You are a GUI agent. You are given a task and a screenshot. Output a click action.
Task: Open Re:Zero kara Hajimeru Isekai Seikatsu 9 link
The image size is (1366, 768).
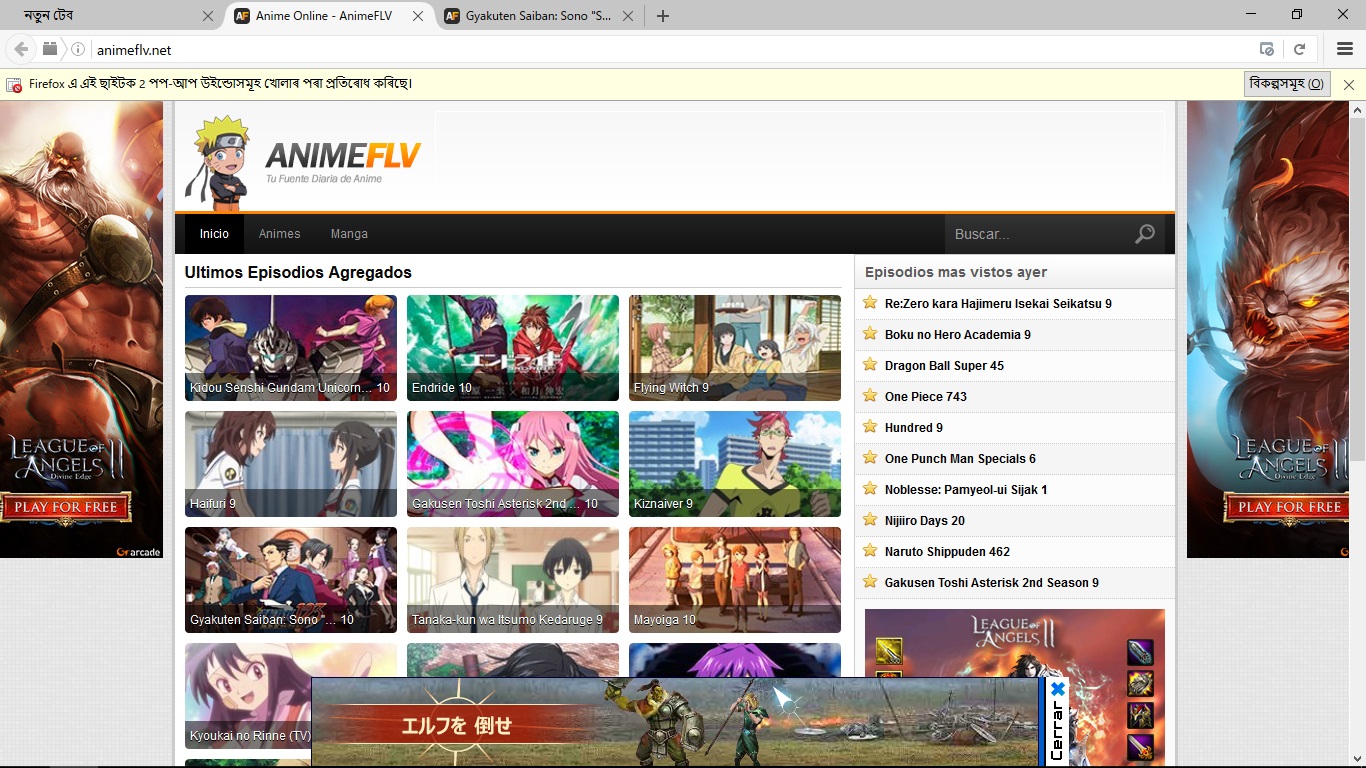(x=998, y=303)
